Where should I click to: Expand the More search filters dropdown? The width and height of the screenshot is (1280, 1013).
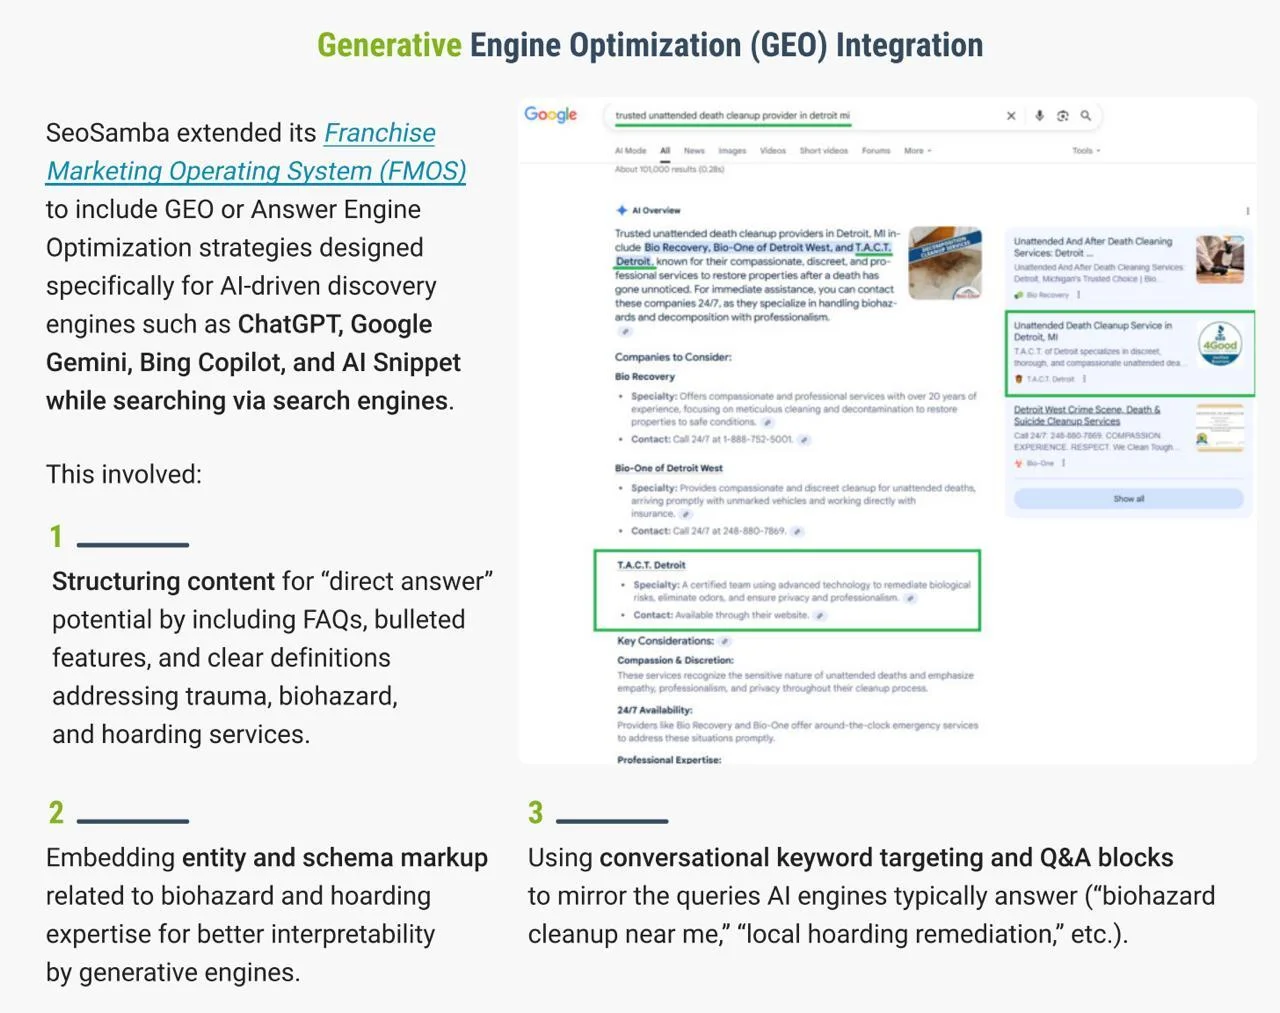(917, 151)
